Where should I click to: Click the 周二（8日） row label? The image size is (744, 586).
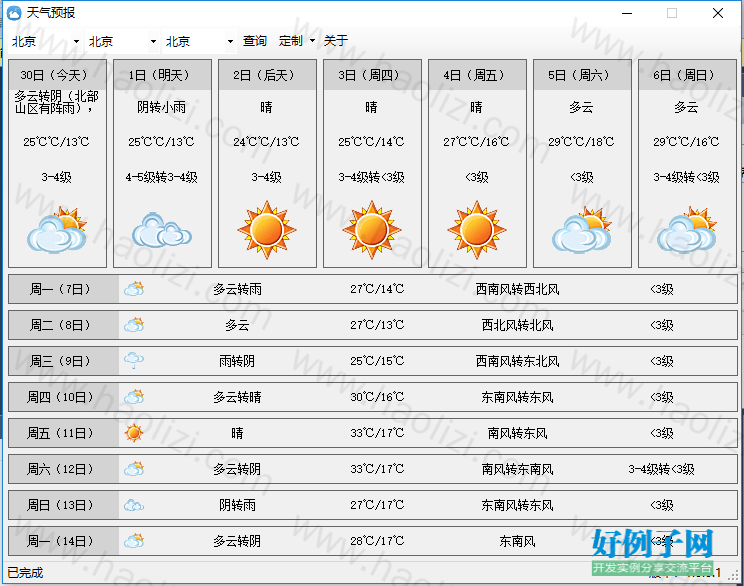click(64, 325)
